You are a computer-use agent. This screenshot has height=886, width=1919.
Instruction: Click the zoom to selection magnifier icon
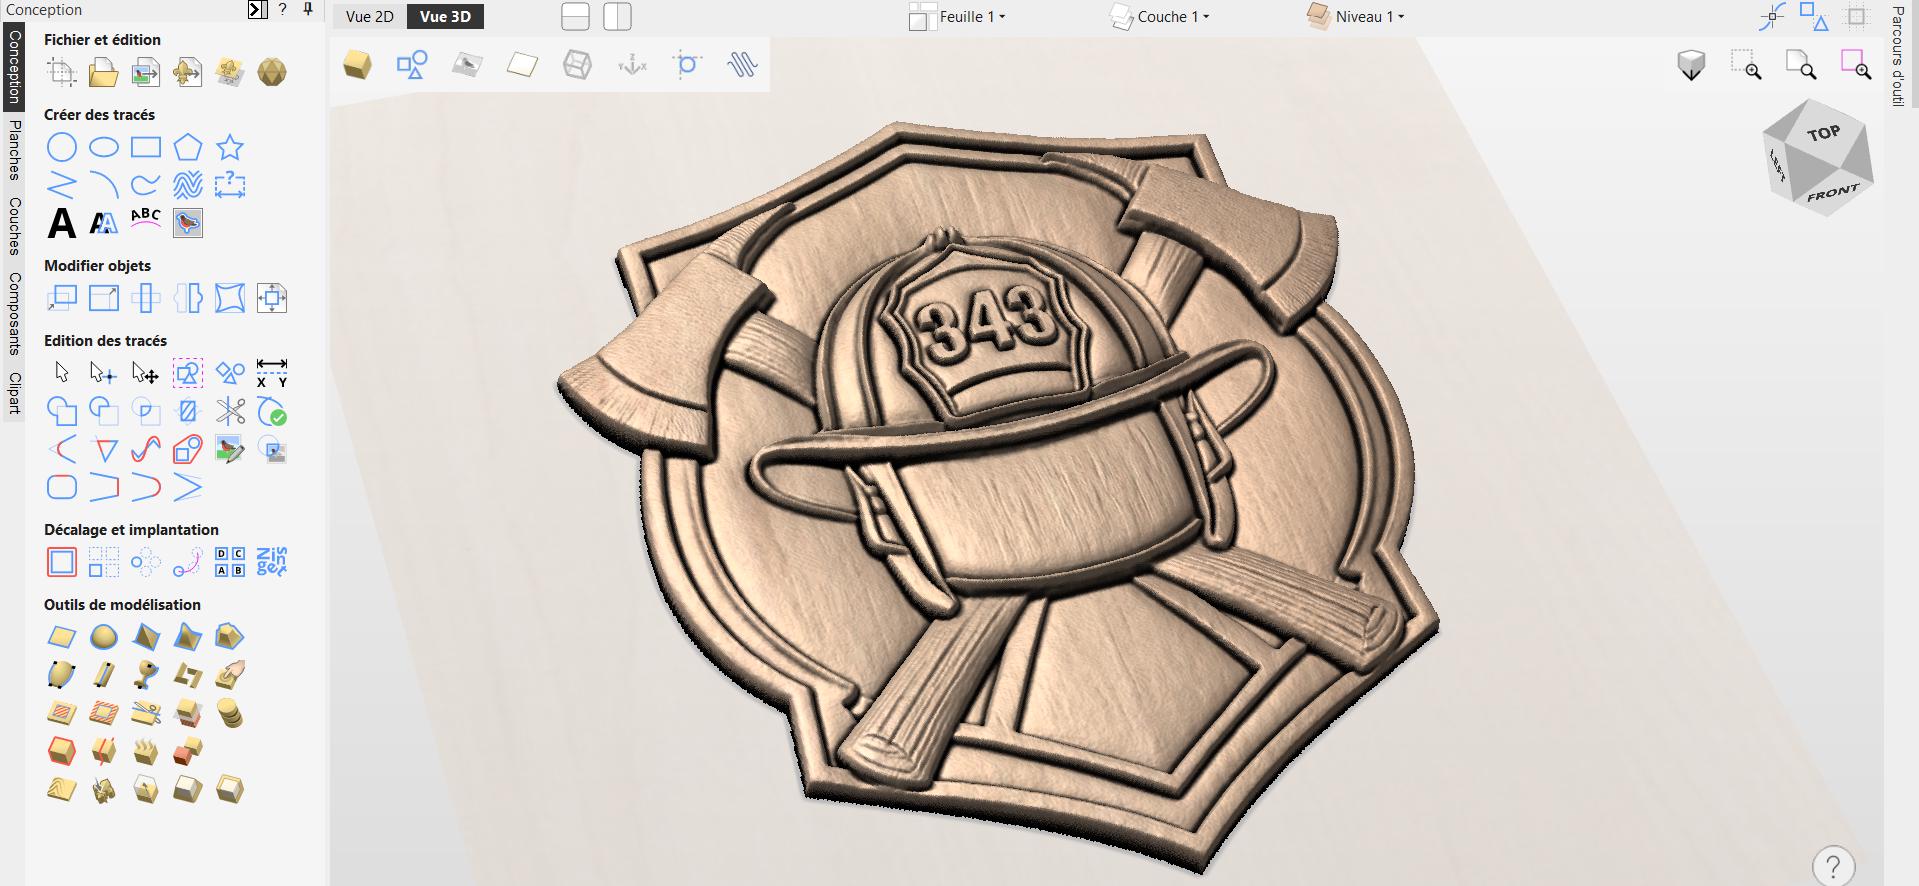pos(1856,65)
